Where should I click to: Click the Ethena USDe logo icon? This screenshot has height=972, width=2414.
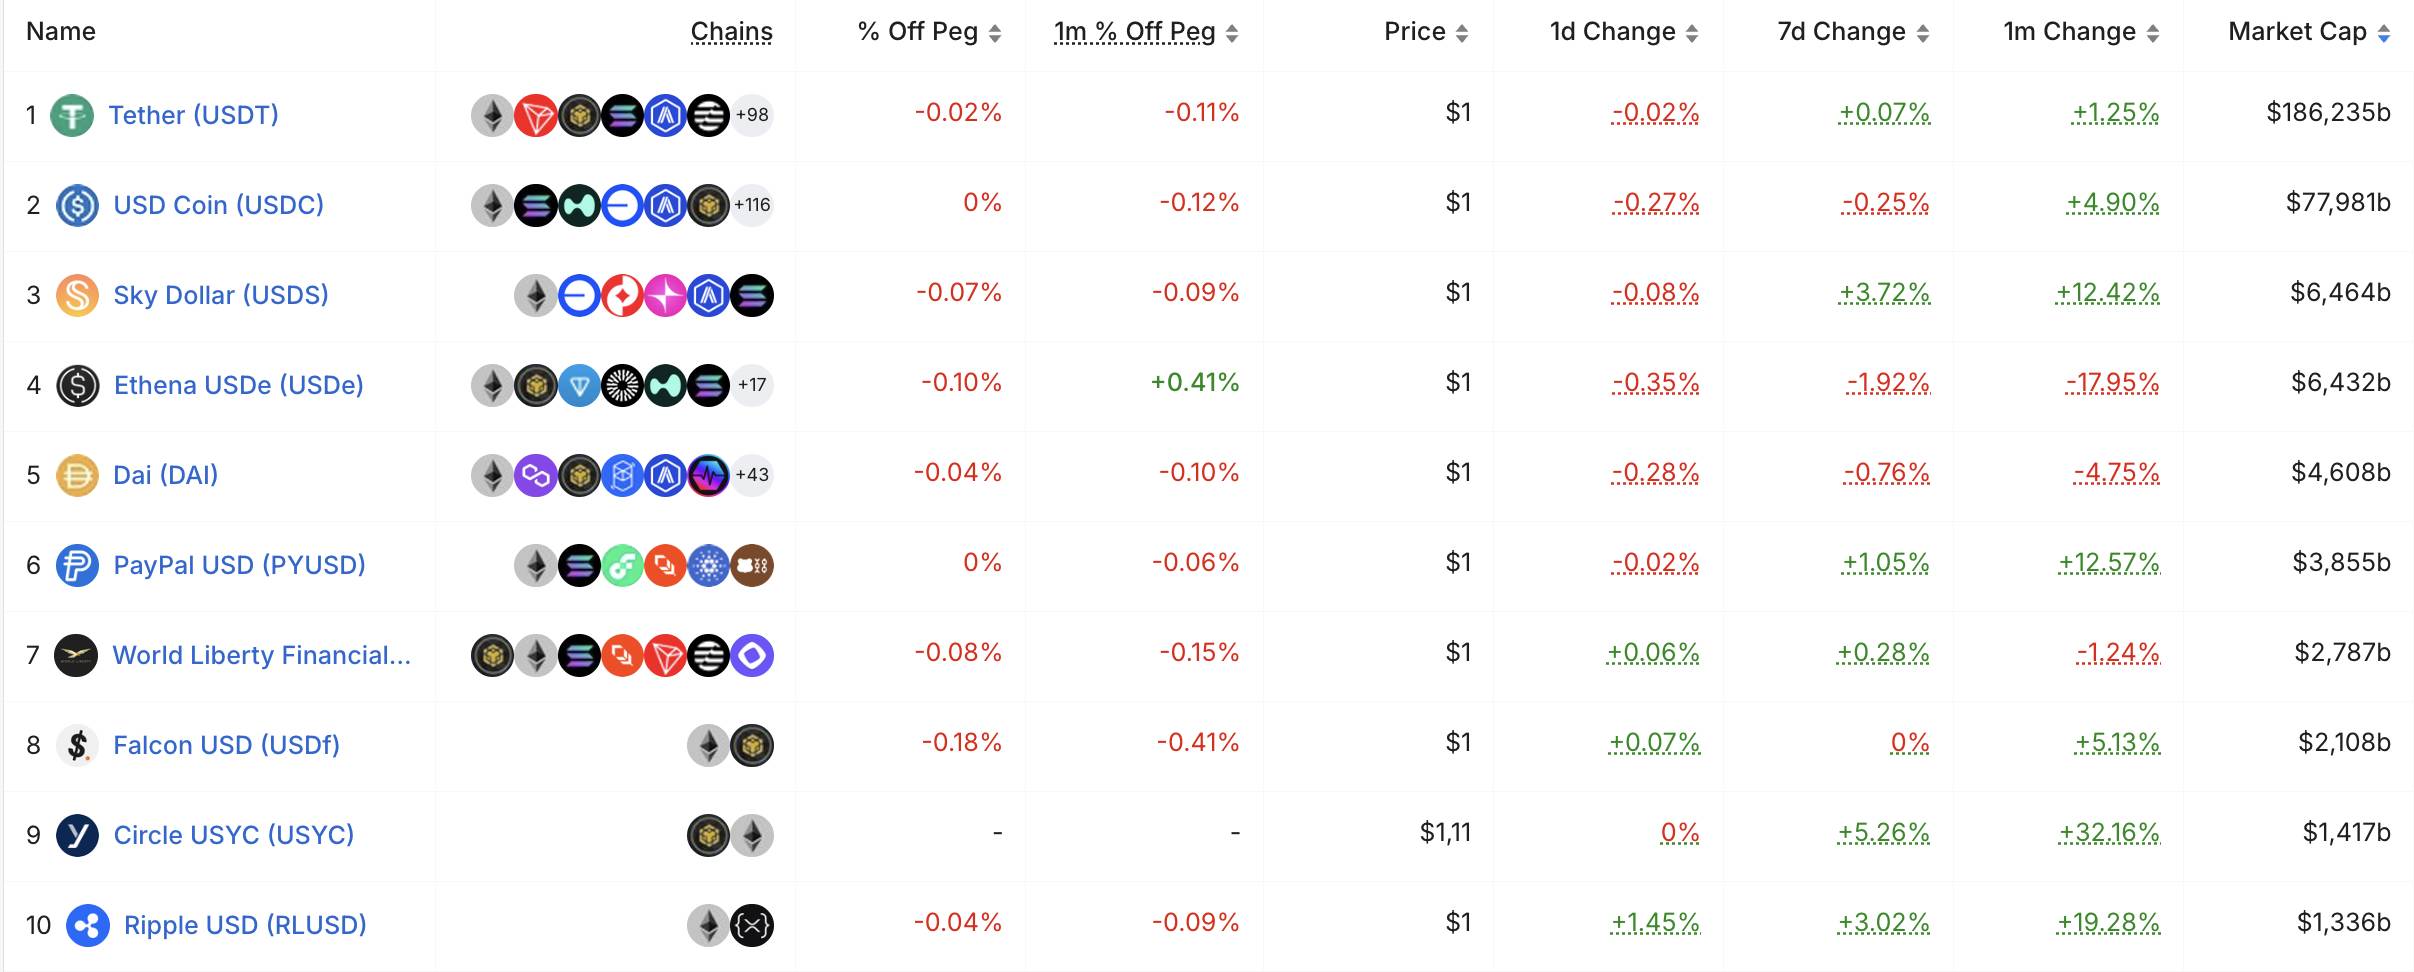pos(77,385)
